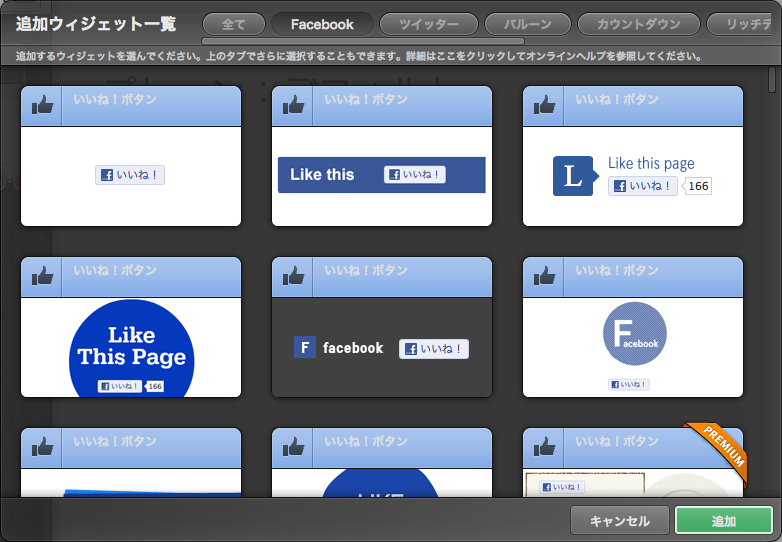
Task: Open the バルーン tab
Action: [528, 24]
